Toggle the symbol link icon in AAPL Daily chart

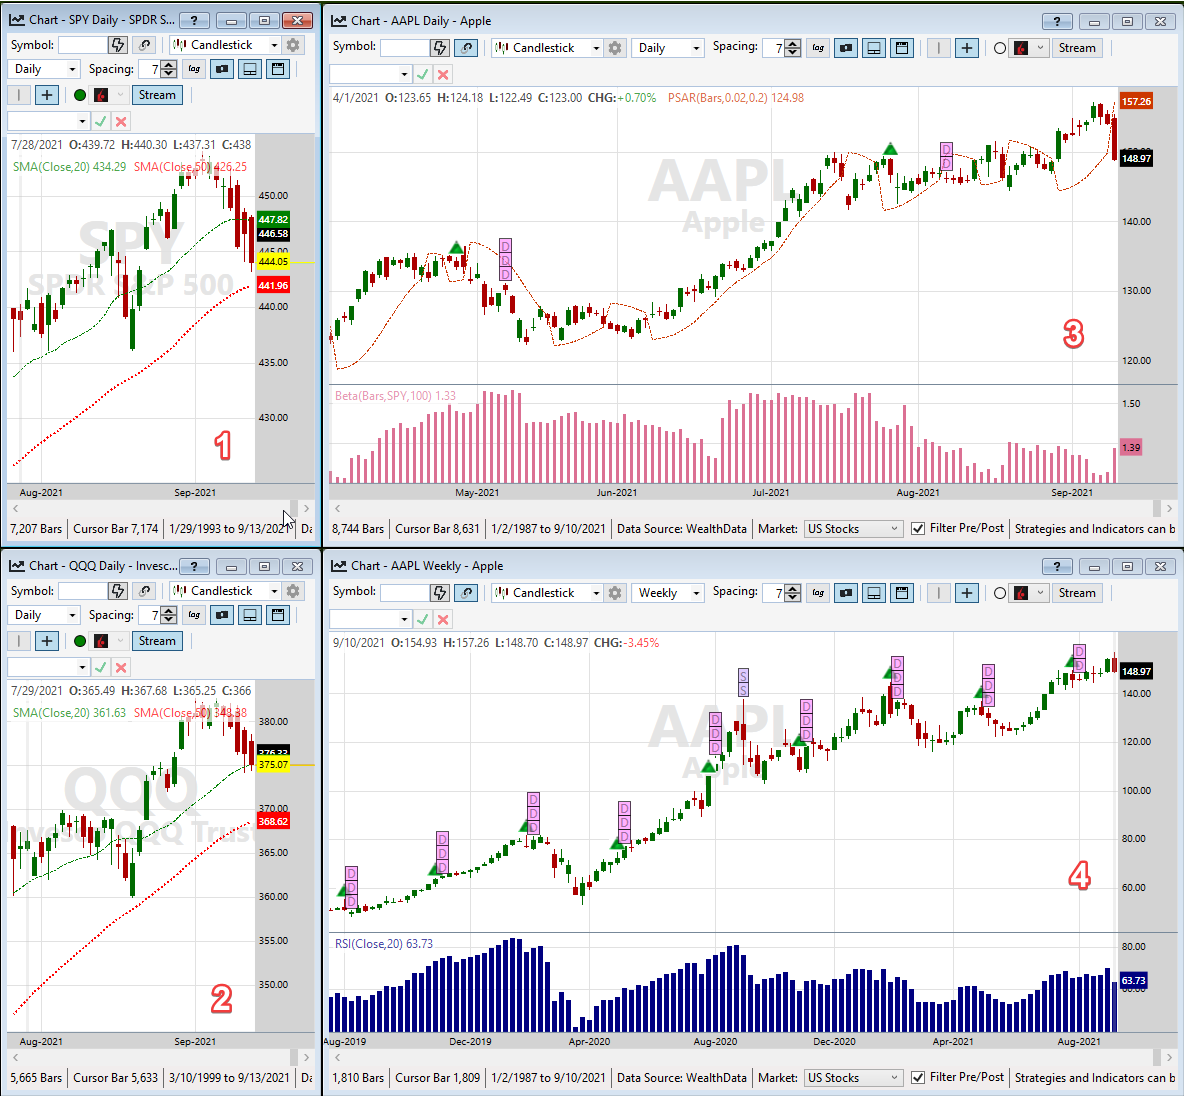click(x=467, y=48)
